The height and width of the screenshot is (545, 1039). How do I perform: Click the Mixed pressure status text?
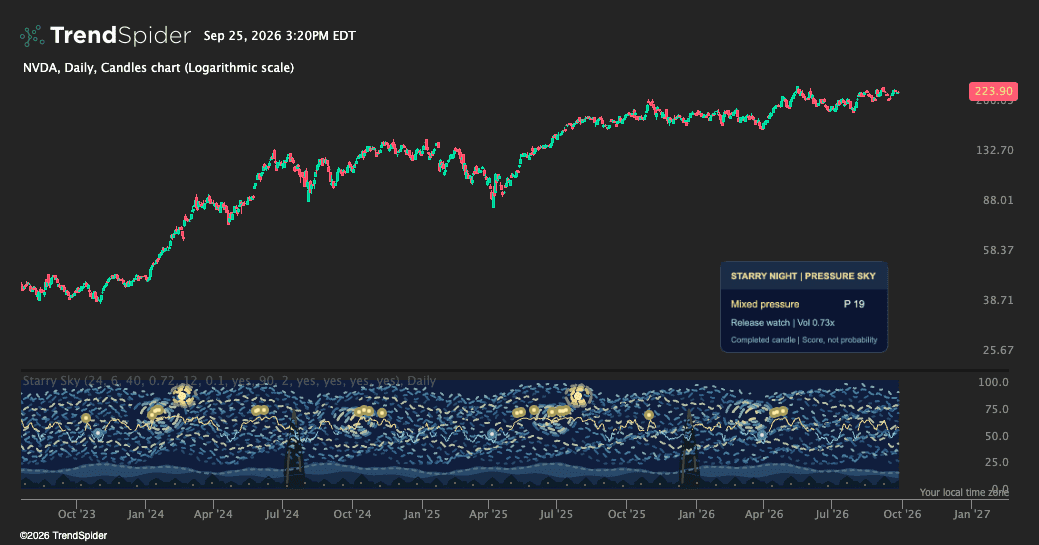click(x=765, y=304)
